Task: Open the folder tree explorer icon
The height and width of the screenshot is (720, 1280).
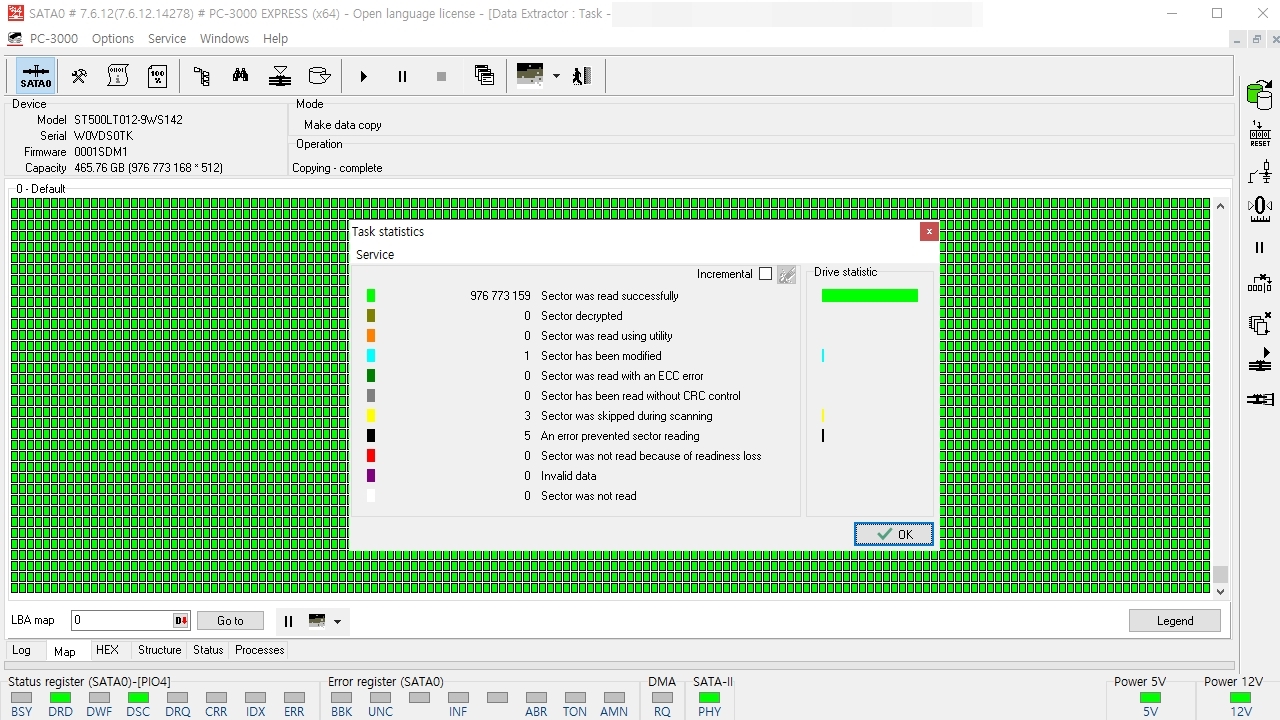Action: pos(201,76)
